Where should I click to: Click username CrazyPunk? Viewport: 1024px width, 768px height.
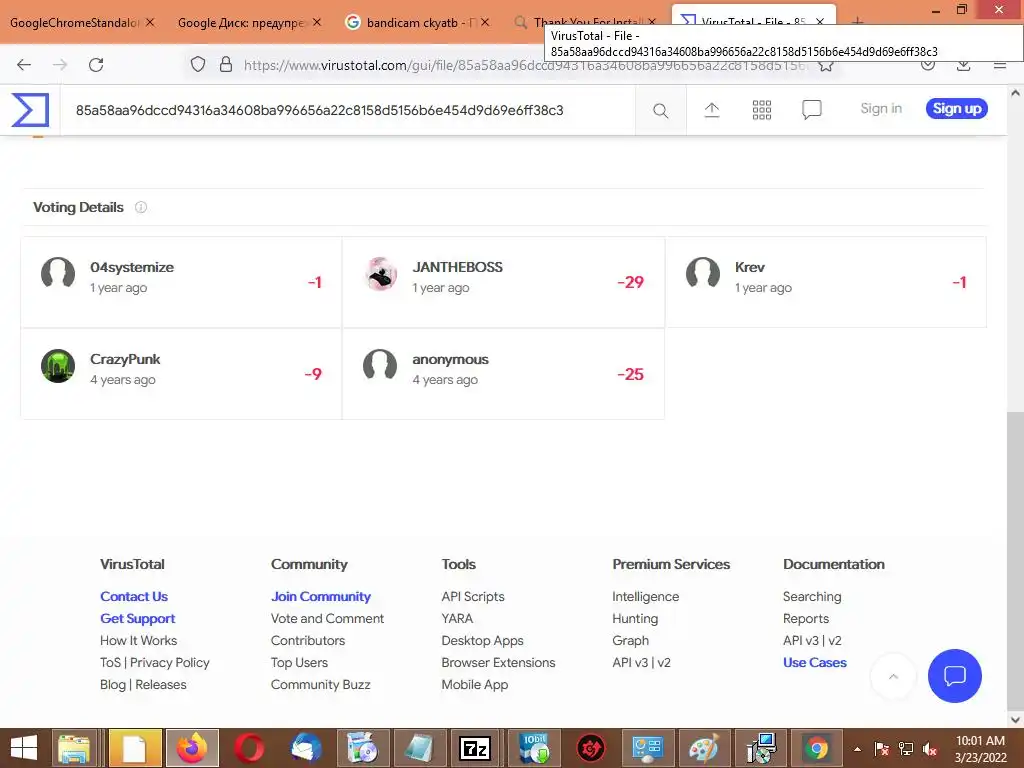[x=125, y=359]
